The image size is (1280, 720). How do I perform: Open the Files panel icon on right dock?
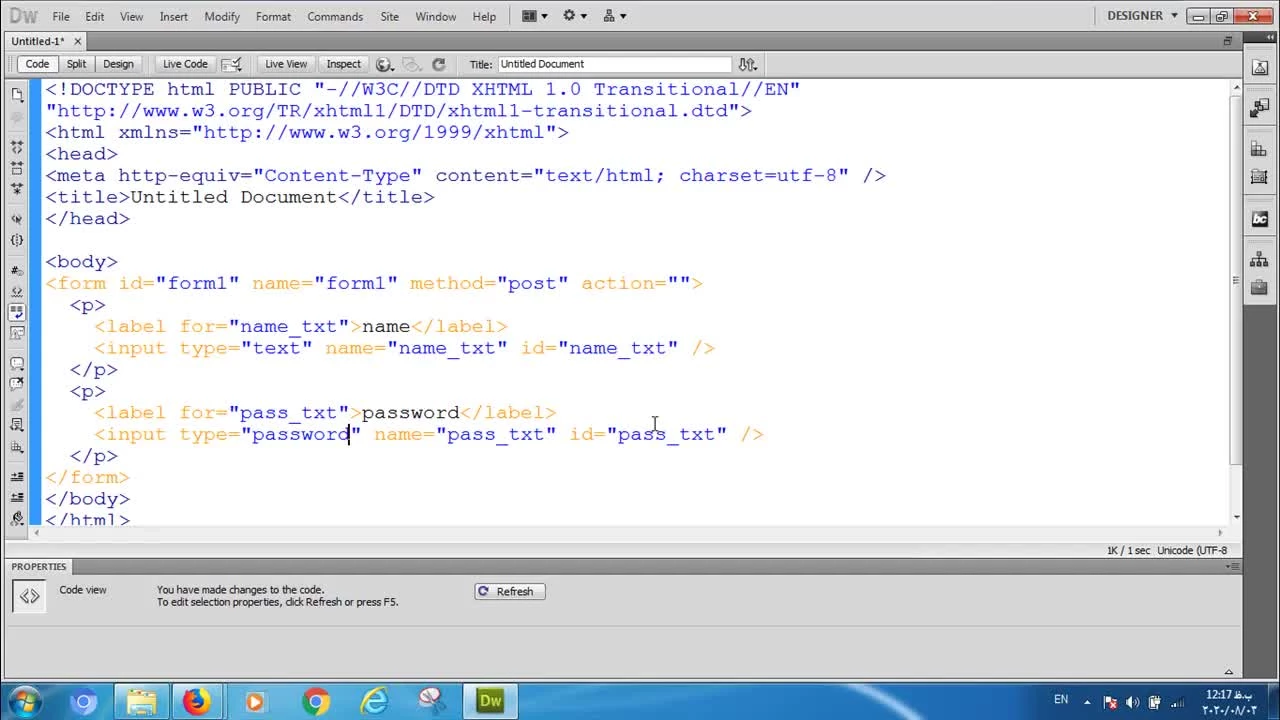pos(1260,260)
